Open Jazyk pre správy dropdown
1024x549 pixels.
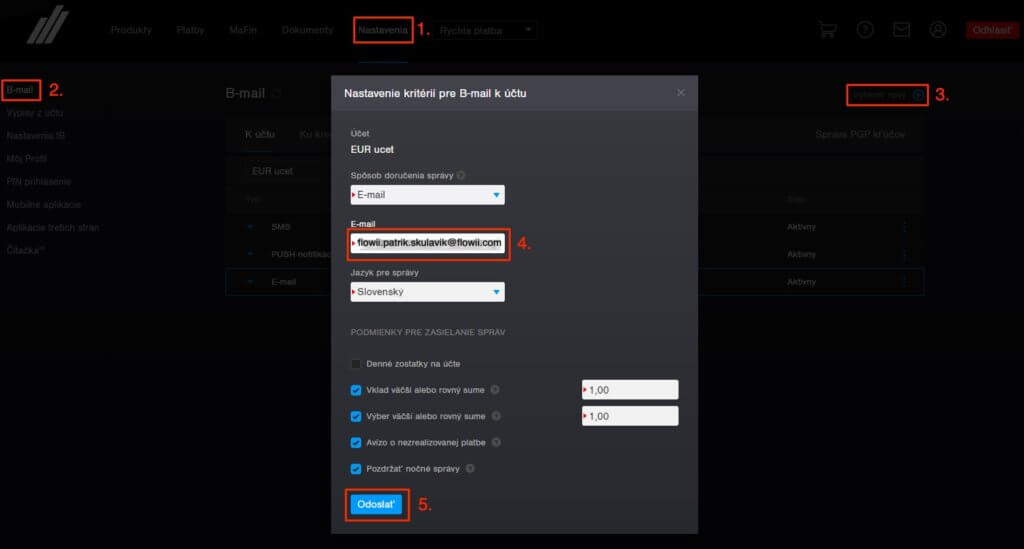click(x=427, y=292)
